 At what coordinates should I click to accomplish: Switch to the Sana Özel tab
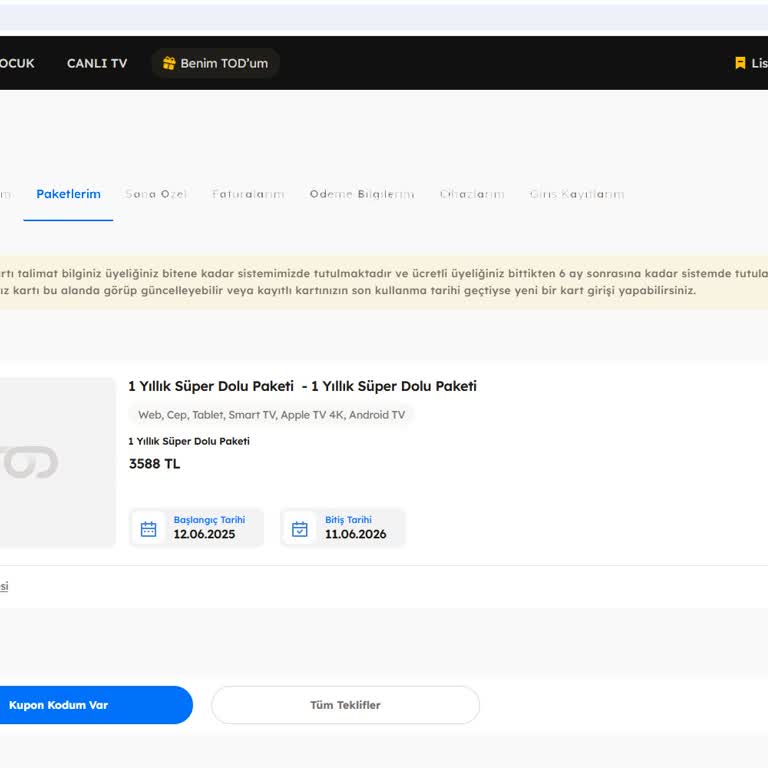coord(156,194)
